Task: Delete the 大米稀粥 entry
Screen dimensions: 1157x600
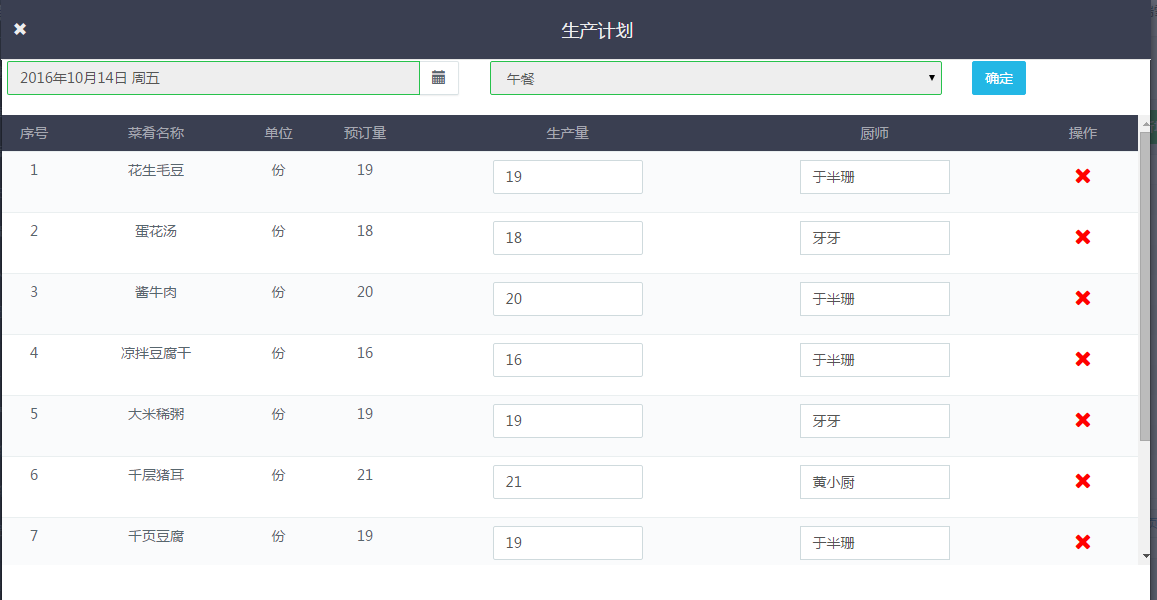Action: coord(1082,421)
